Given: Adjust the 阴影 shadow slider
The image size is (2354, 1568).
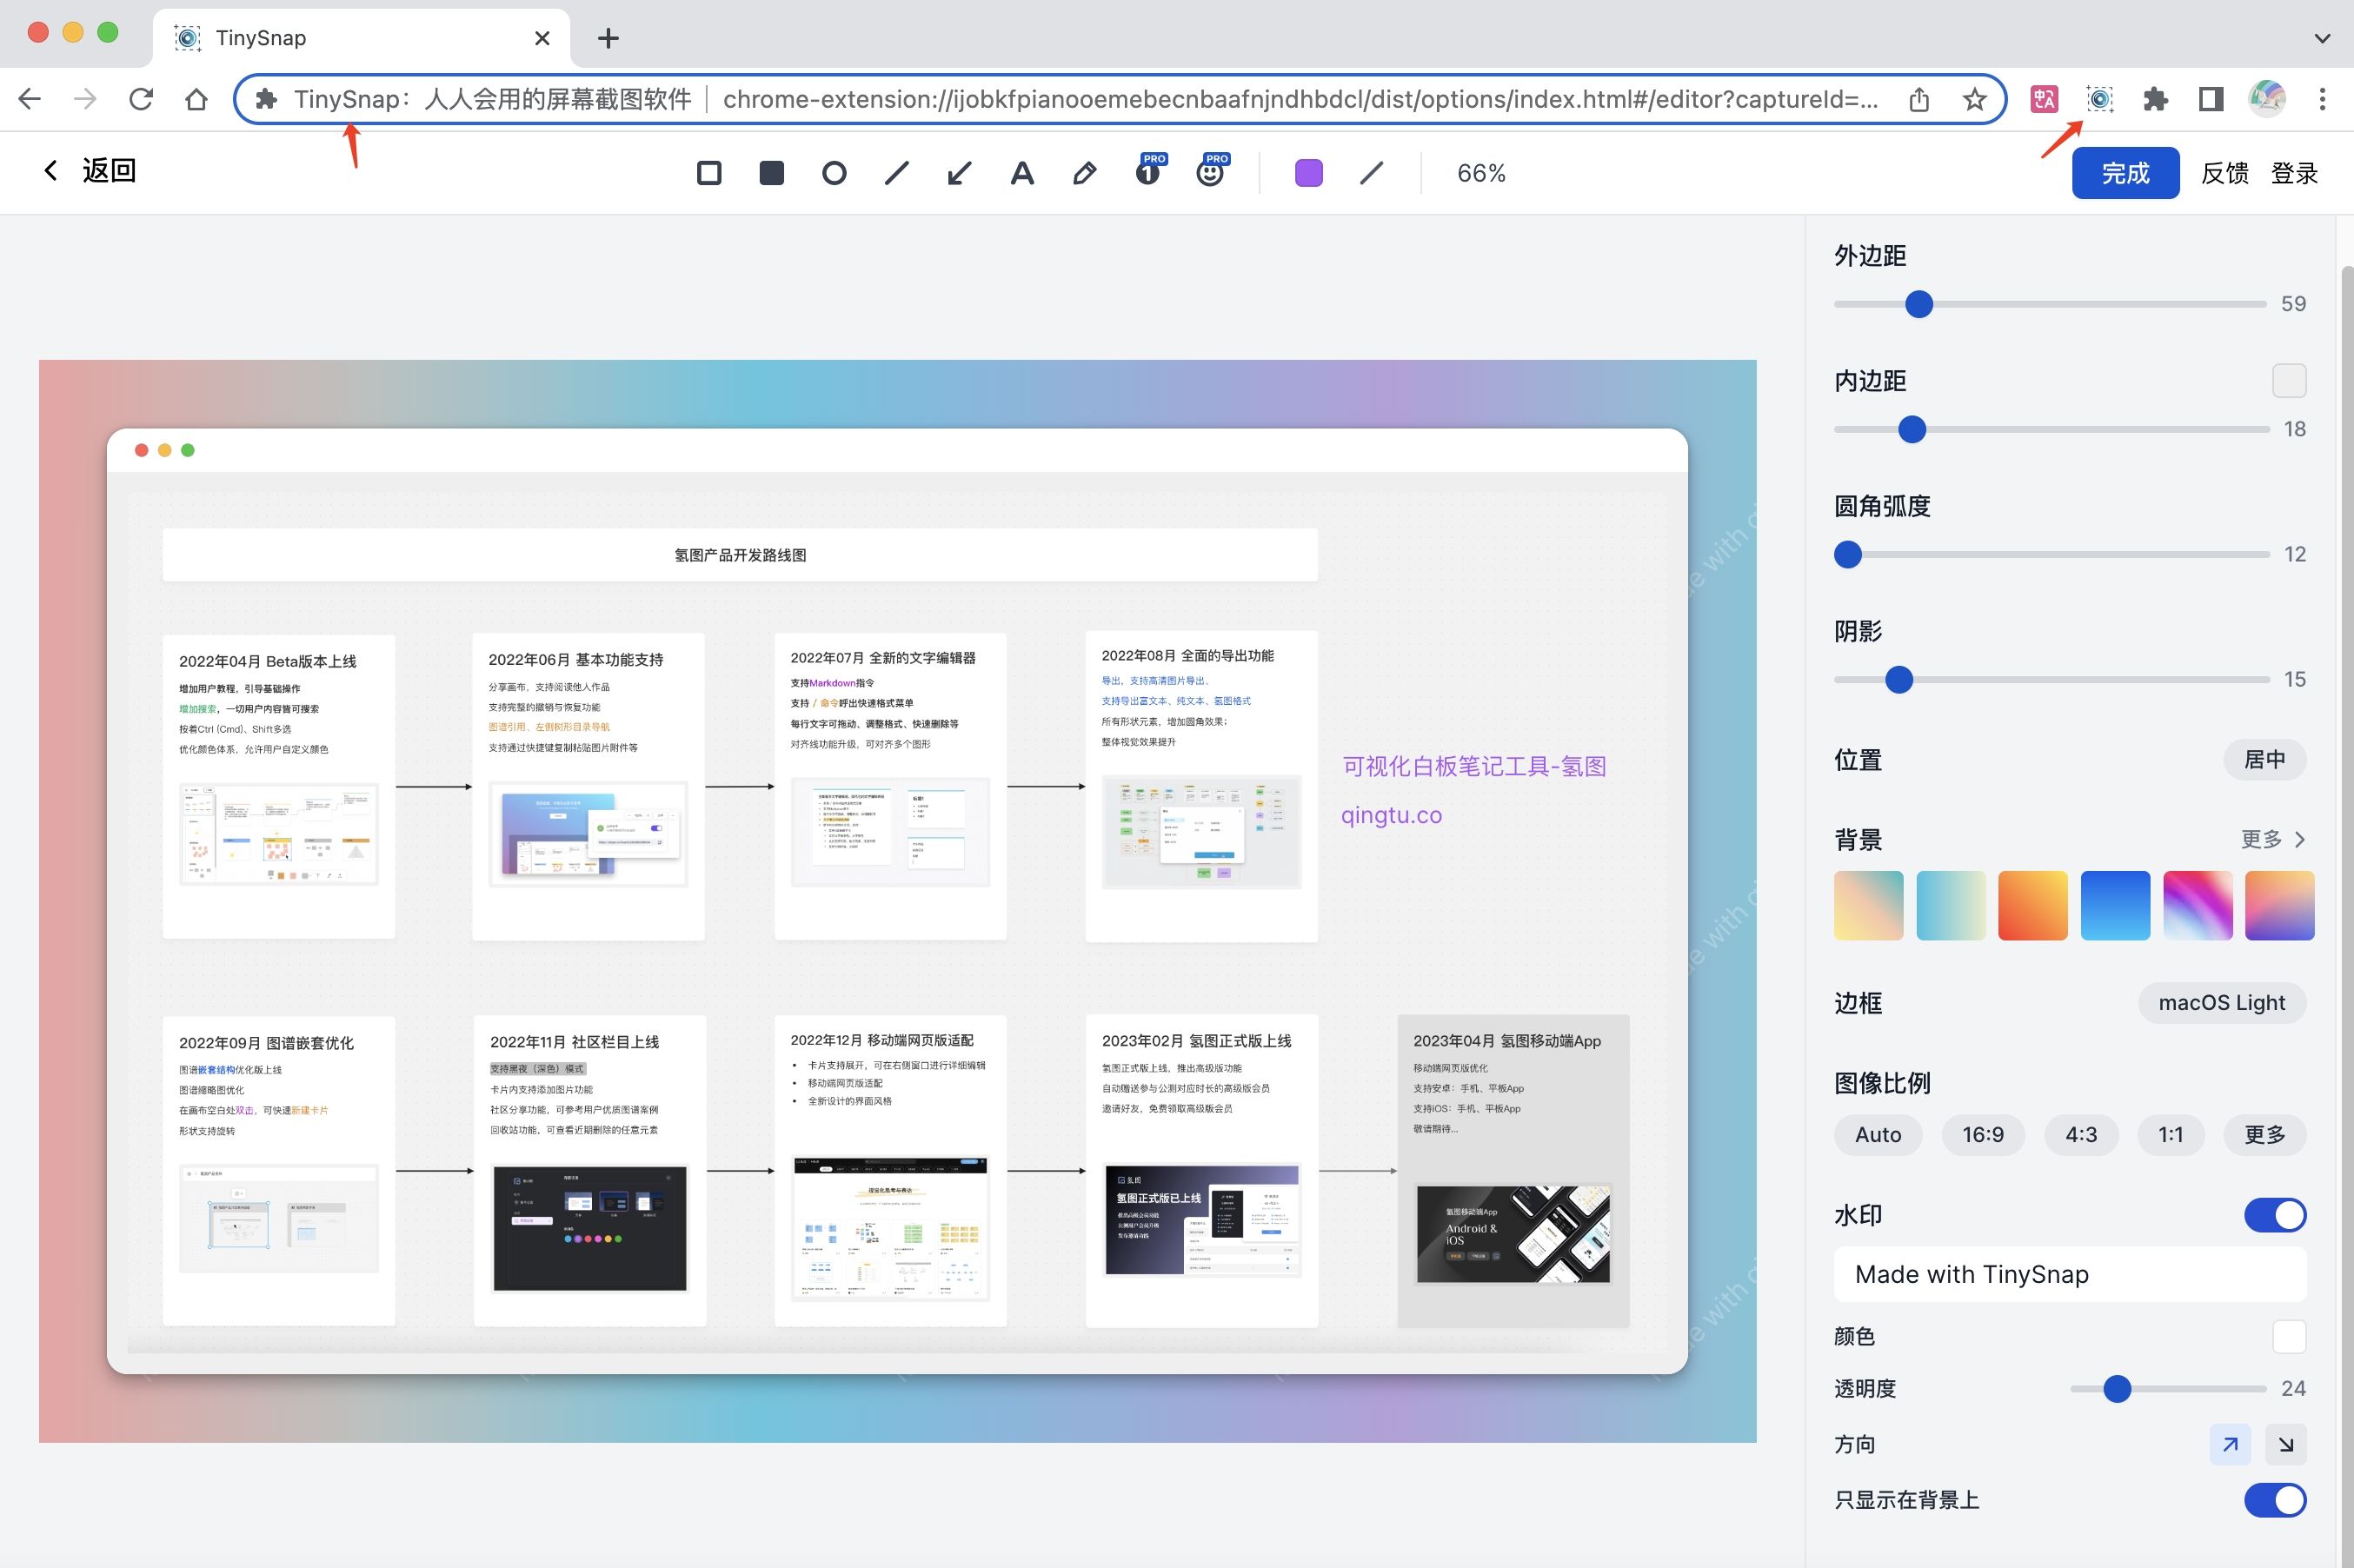Looking at the screenshot, I should [2051, 680].
